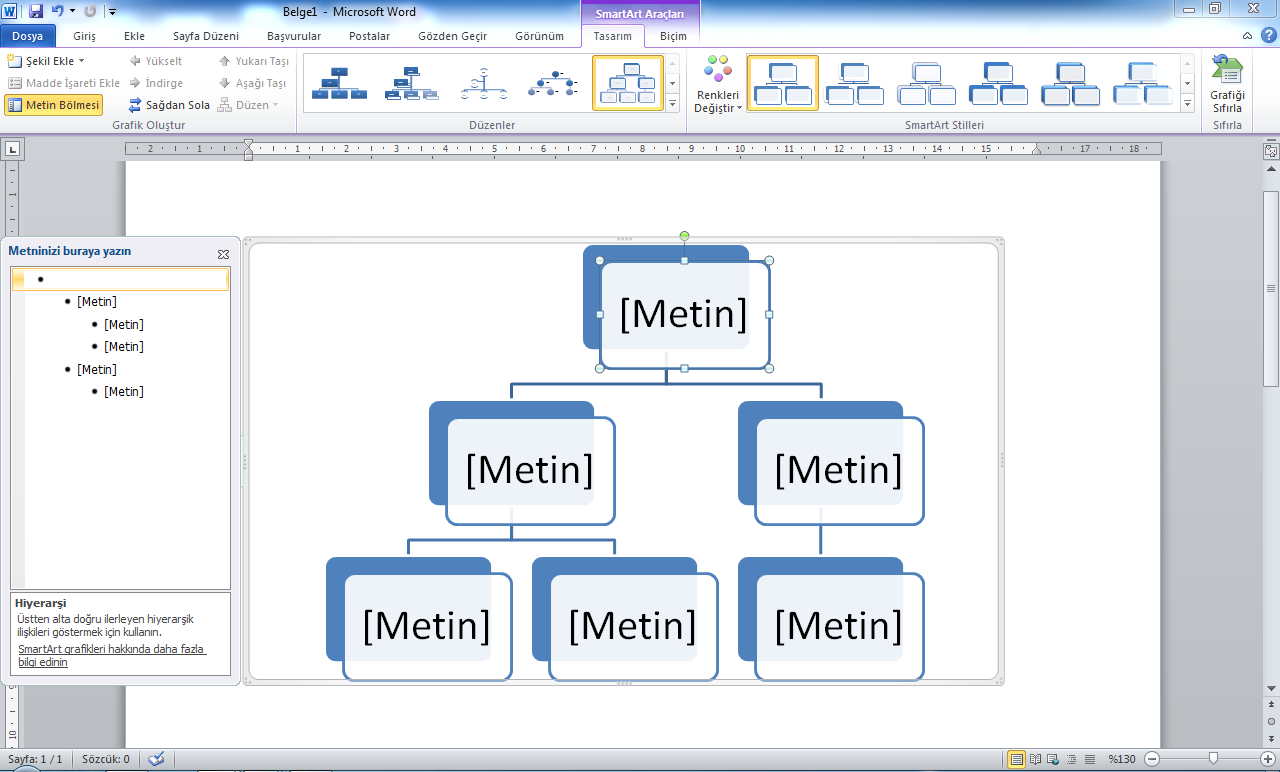The height and width of the screenshot is (772, 1280).
Task: Click the Save icon in quick access toolbar
Action: click(36, 11)
